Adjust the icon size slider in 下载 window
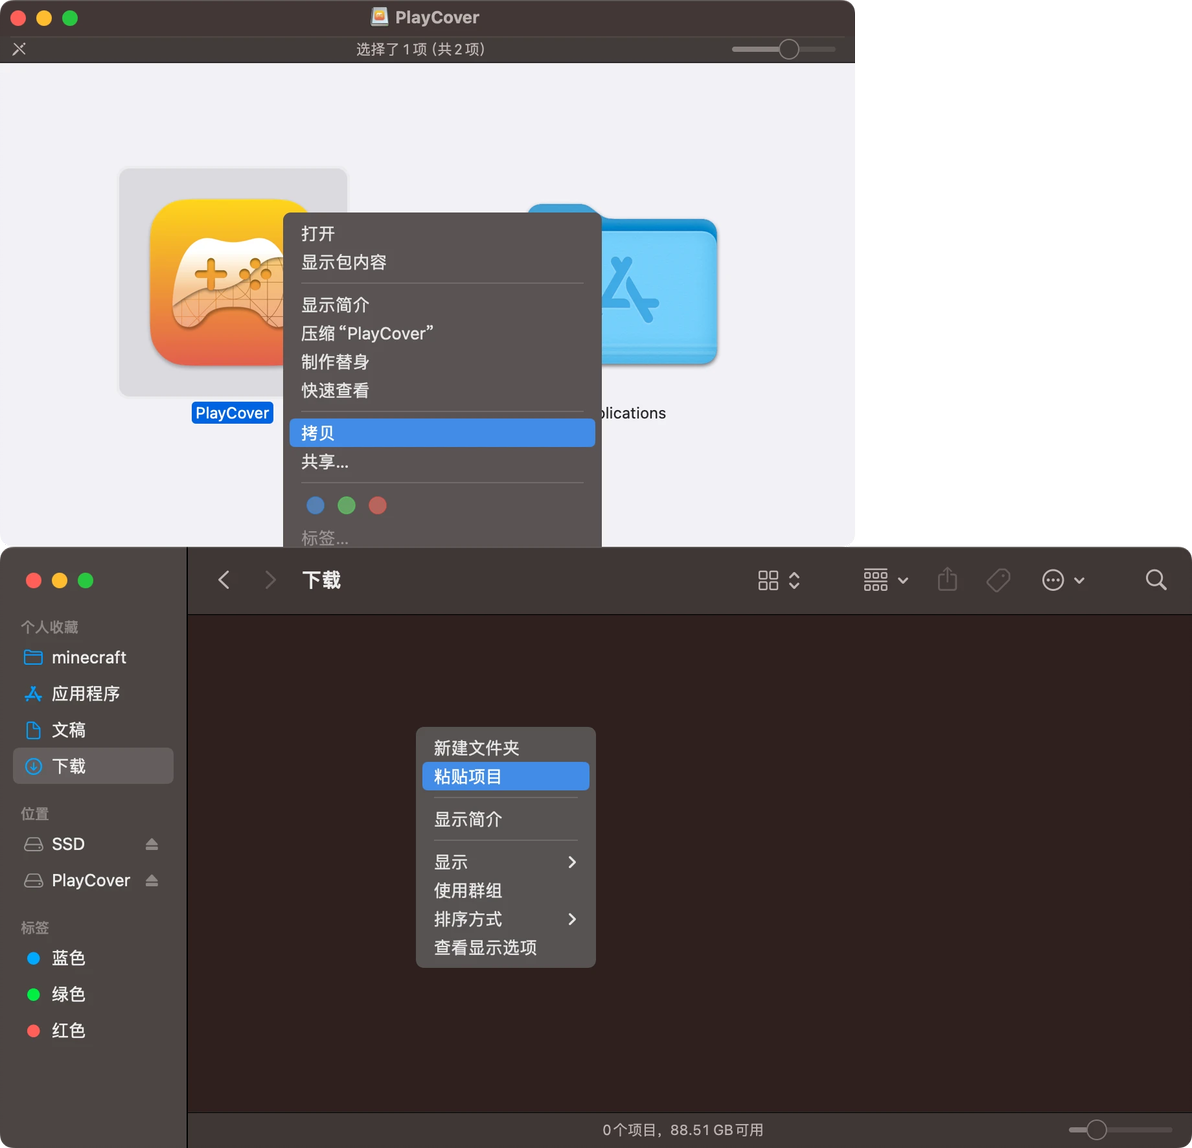1192x1148 pixels. 1096,1130
